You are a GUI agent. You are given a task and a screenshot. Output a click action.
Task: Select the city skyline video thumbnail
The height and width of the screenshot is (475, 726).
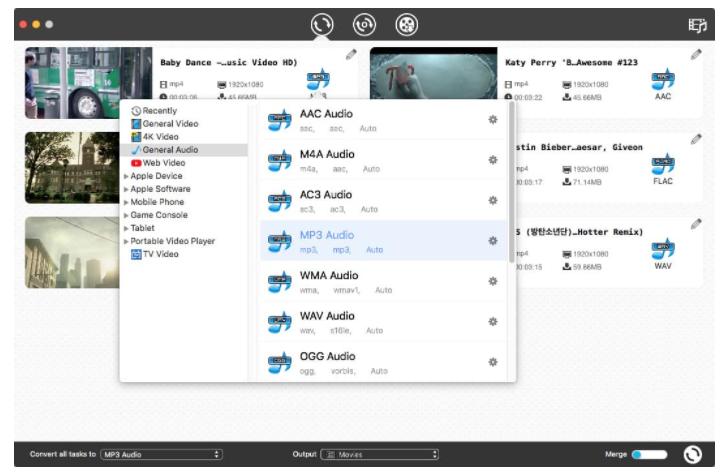[72, 252]
